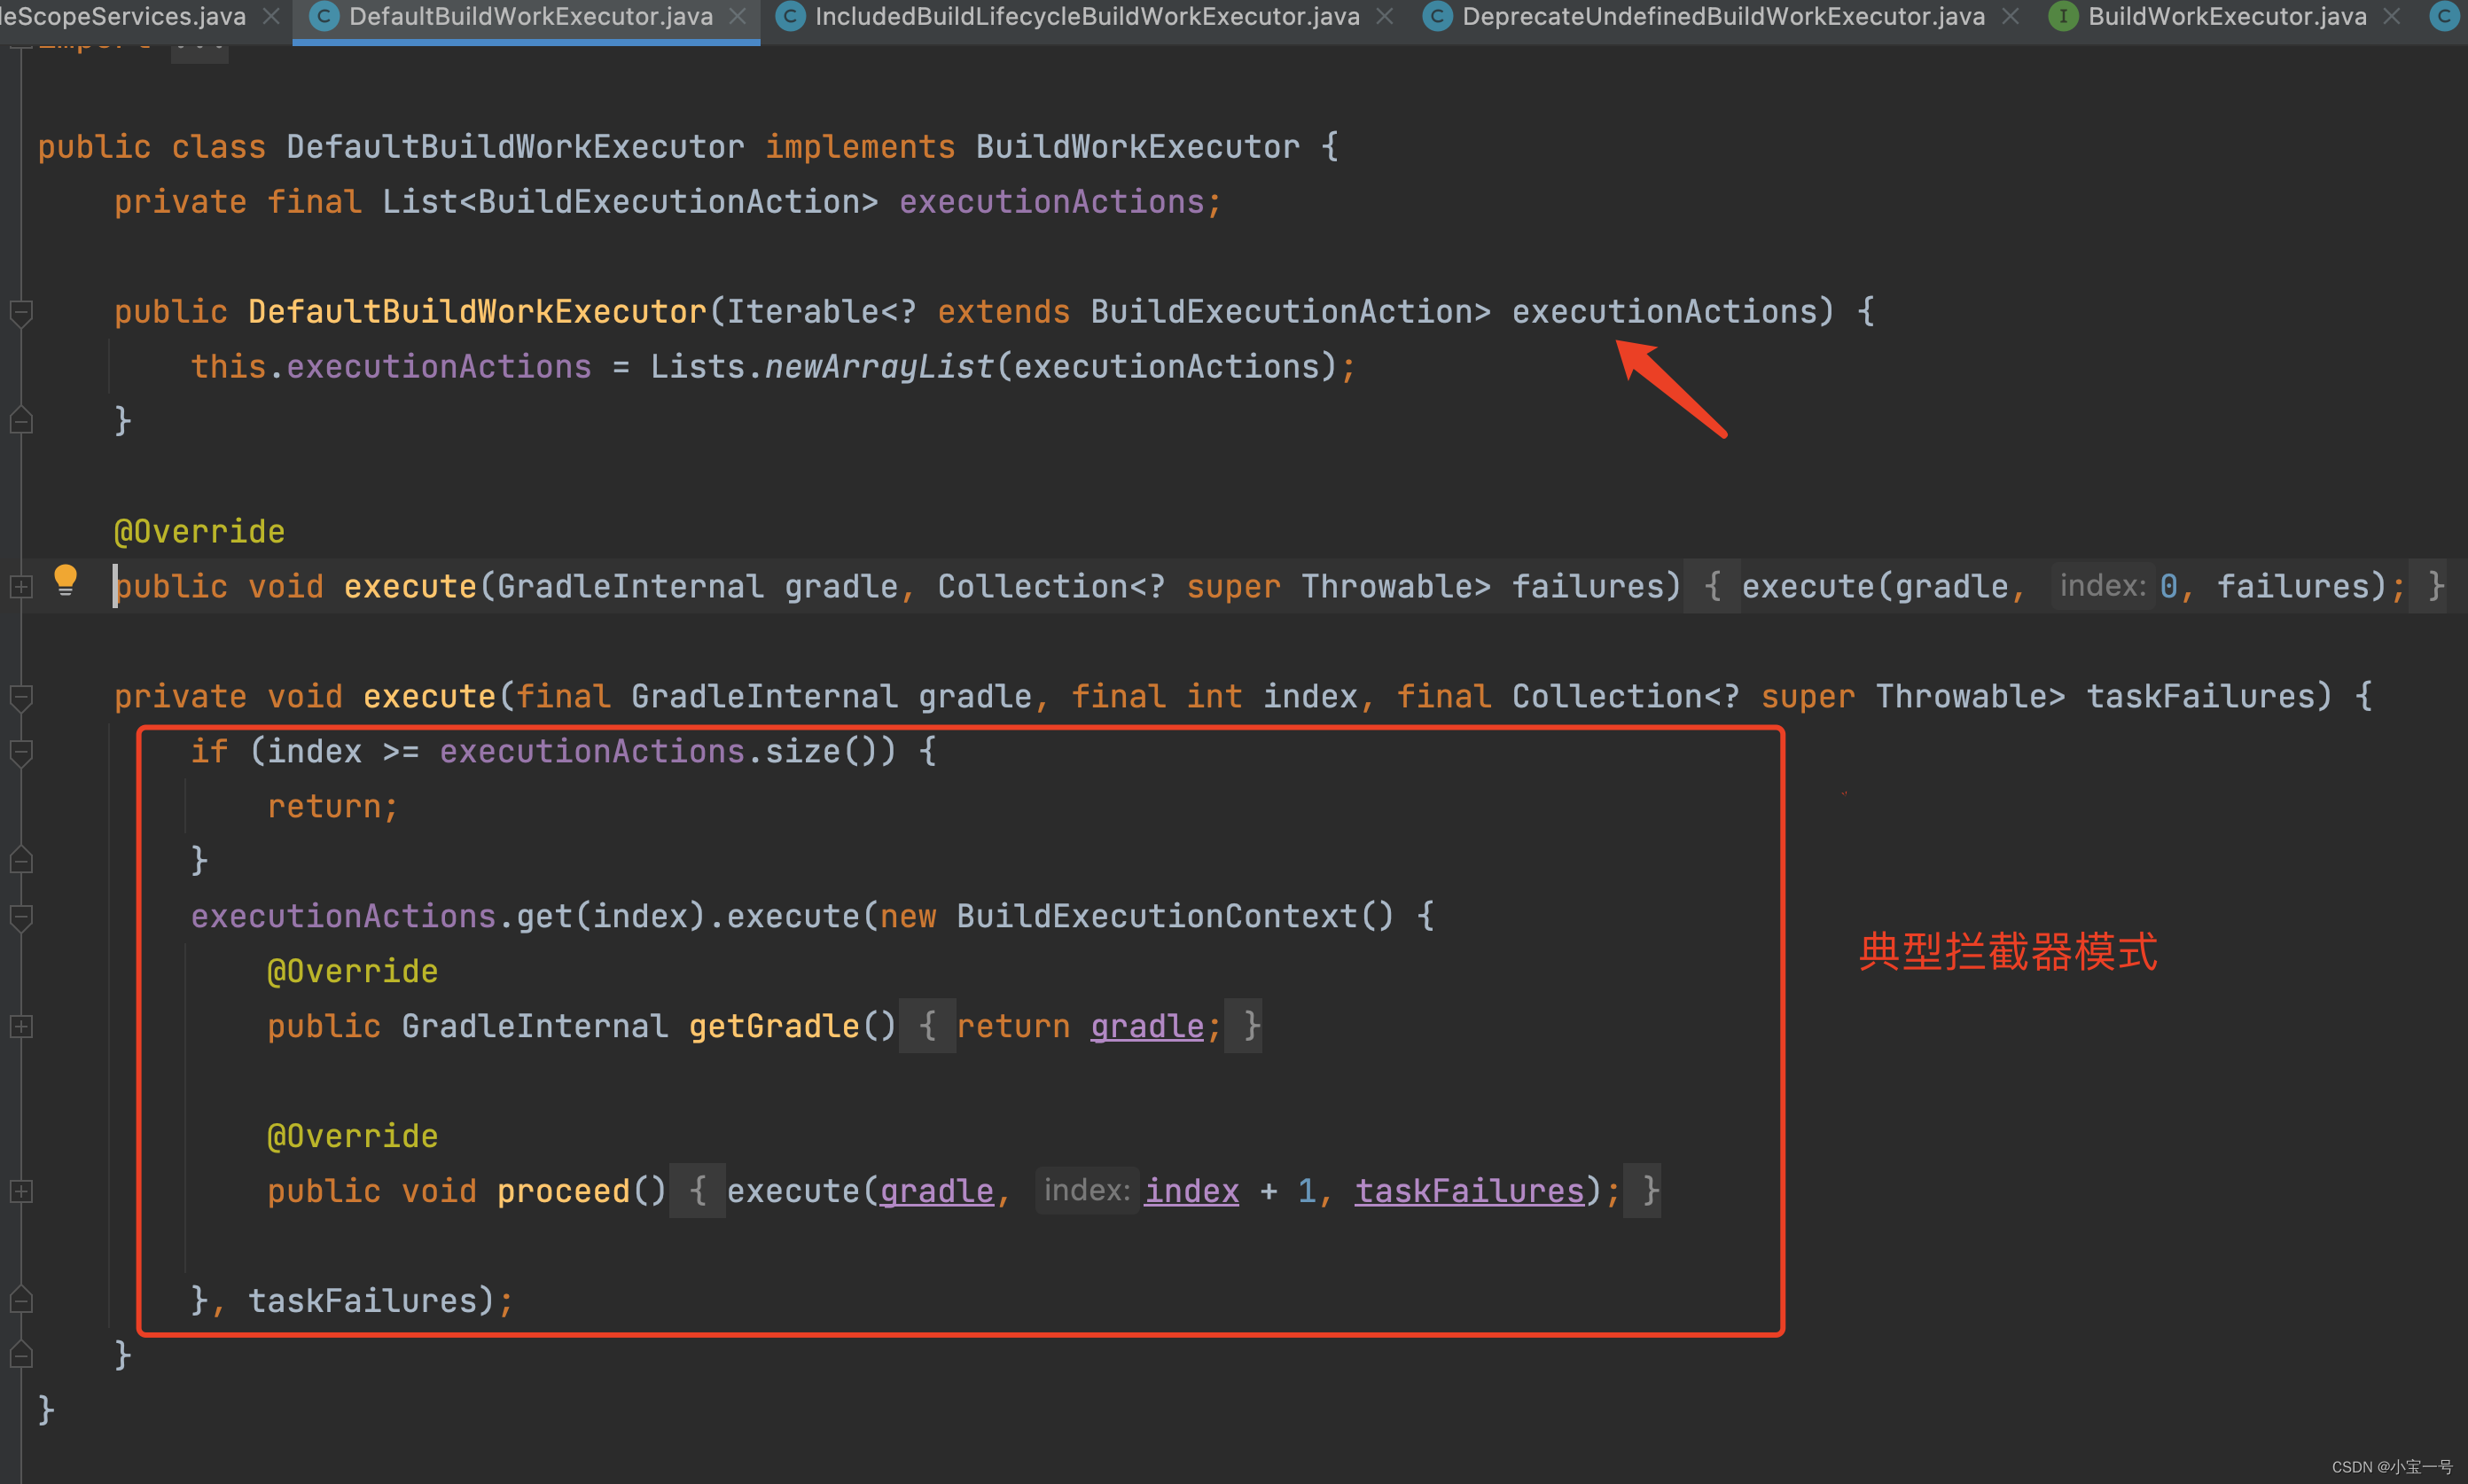Click the proceed method name
Viewport: 2468px width, 1484px height.
pos(563,1192)
